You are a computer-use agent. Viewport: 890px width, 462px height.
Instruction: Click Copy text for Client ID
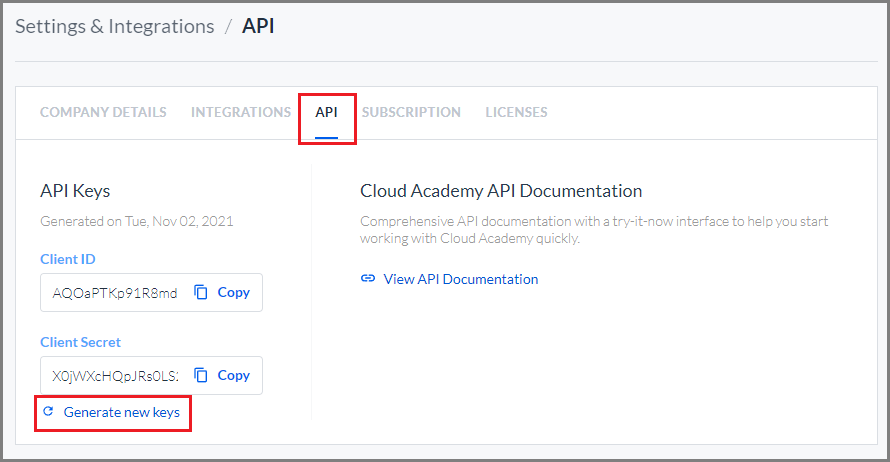234,292
